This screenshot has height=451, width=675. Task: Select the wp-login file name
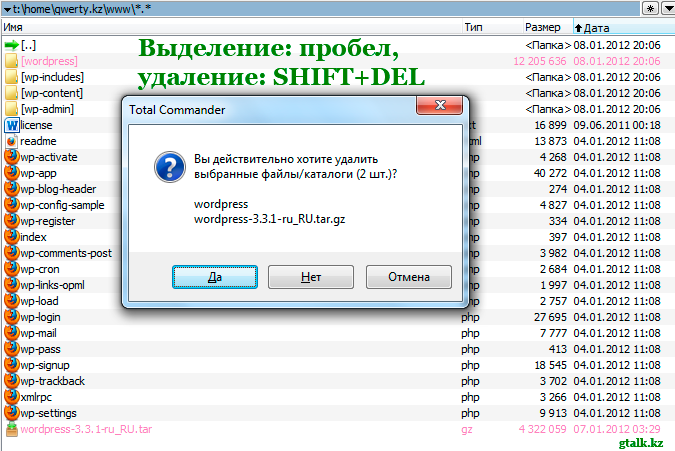tap(40, 317)
